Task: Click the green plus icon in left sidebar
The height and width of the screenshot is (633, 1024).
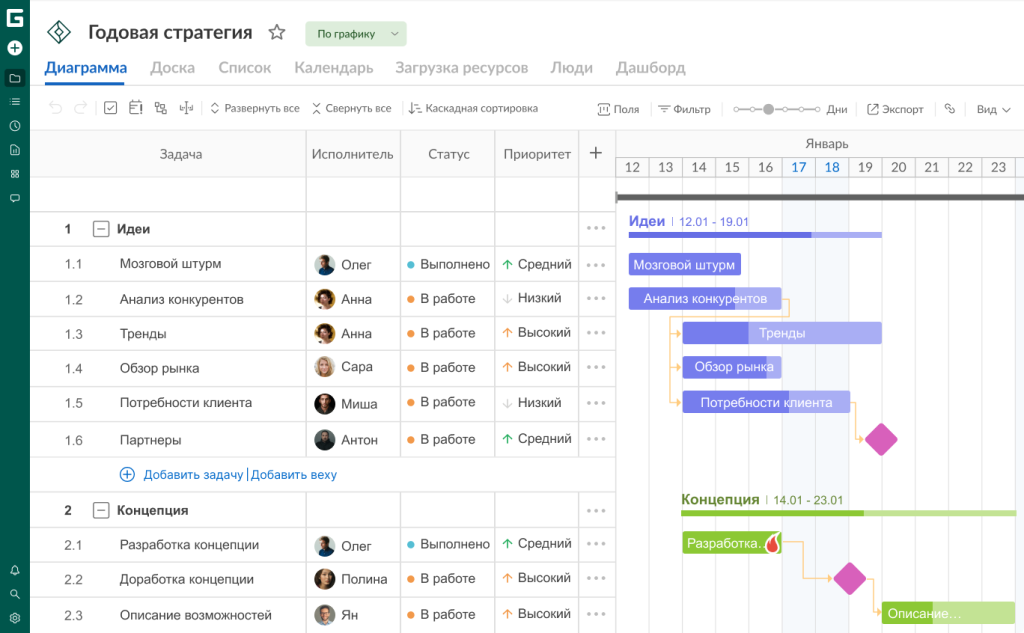Action: [x=14, y=48]
